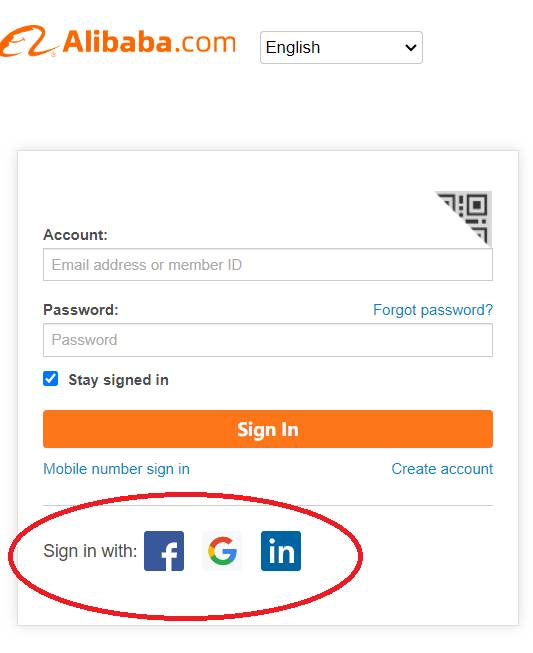Sign in with the Google icon

tap(222, 551)
